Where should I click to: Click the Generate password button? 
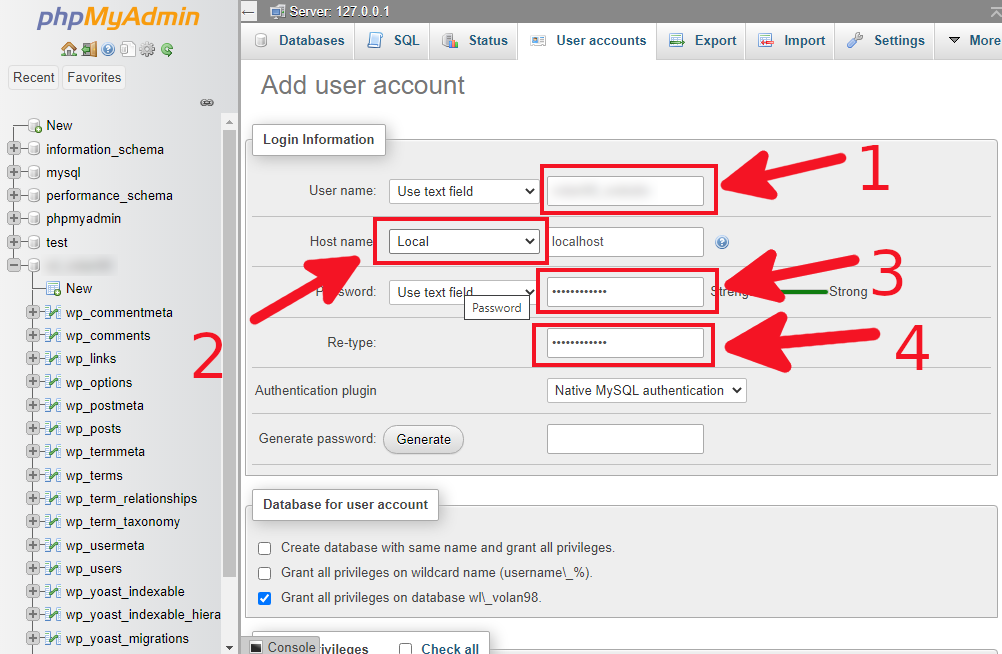(423, 439)
